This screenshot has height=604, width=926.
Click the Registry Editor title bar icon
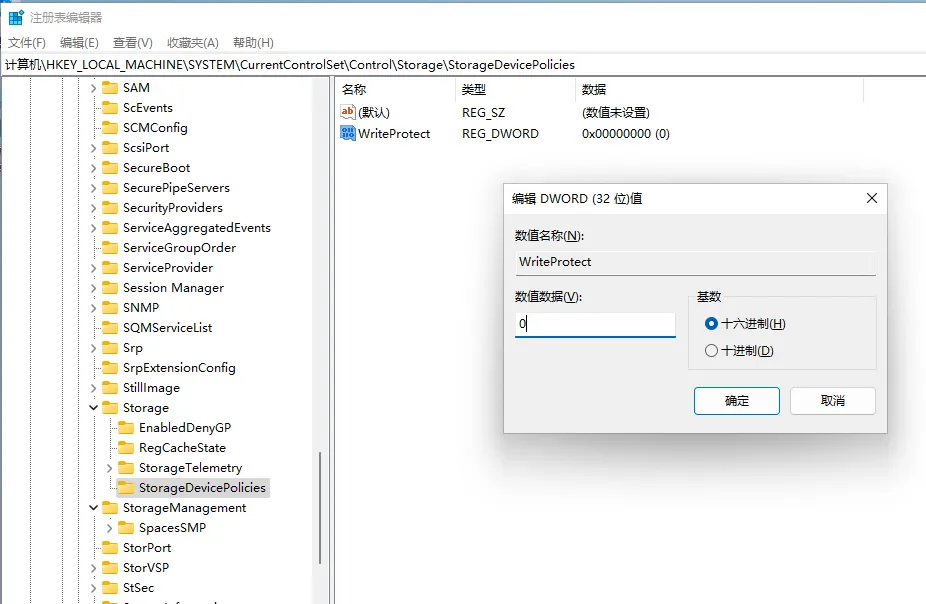pos(13,16)
